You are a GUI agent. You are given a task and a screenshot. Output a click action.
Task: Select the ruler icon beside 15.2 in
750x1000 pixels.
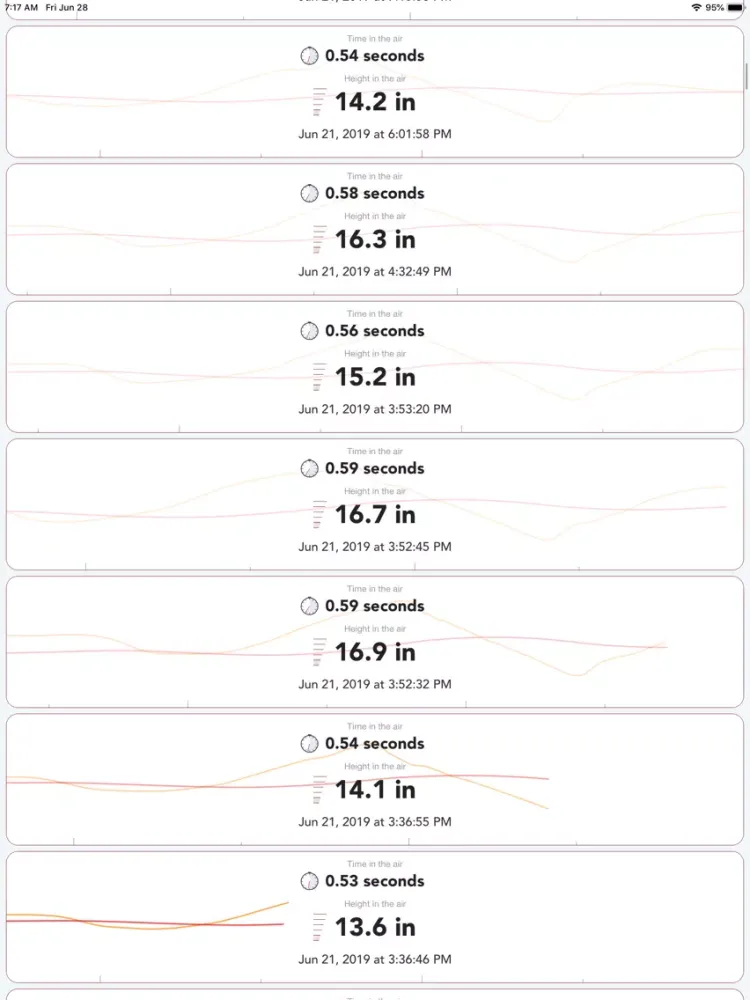[319, 377]
